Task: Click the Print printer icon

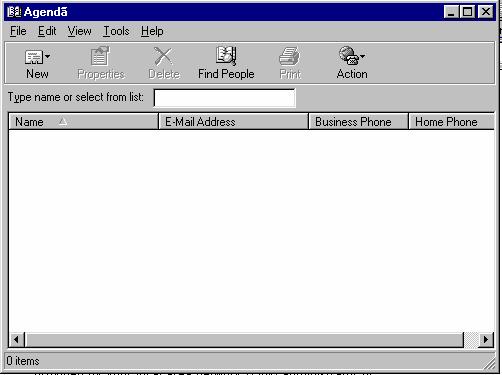Action: point(289,56)
